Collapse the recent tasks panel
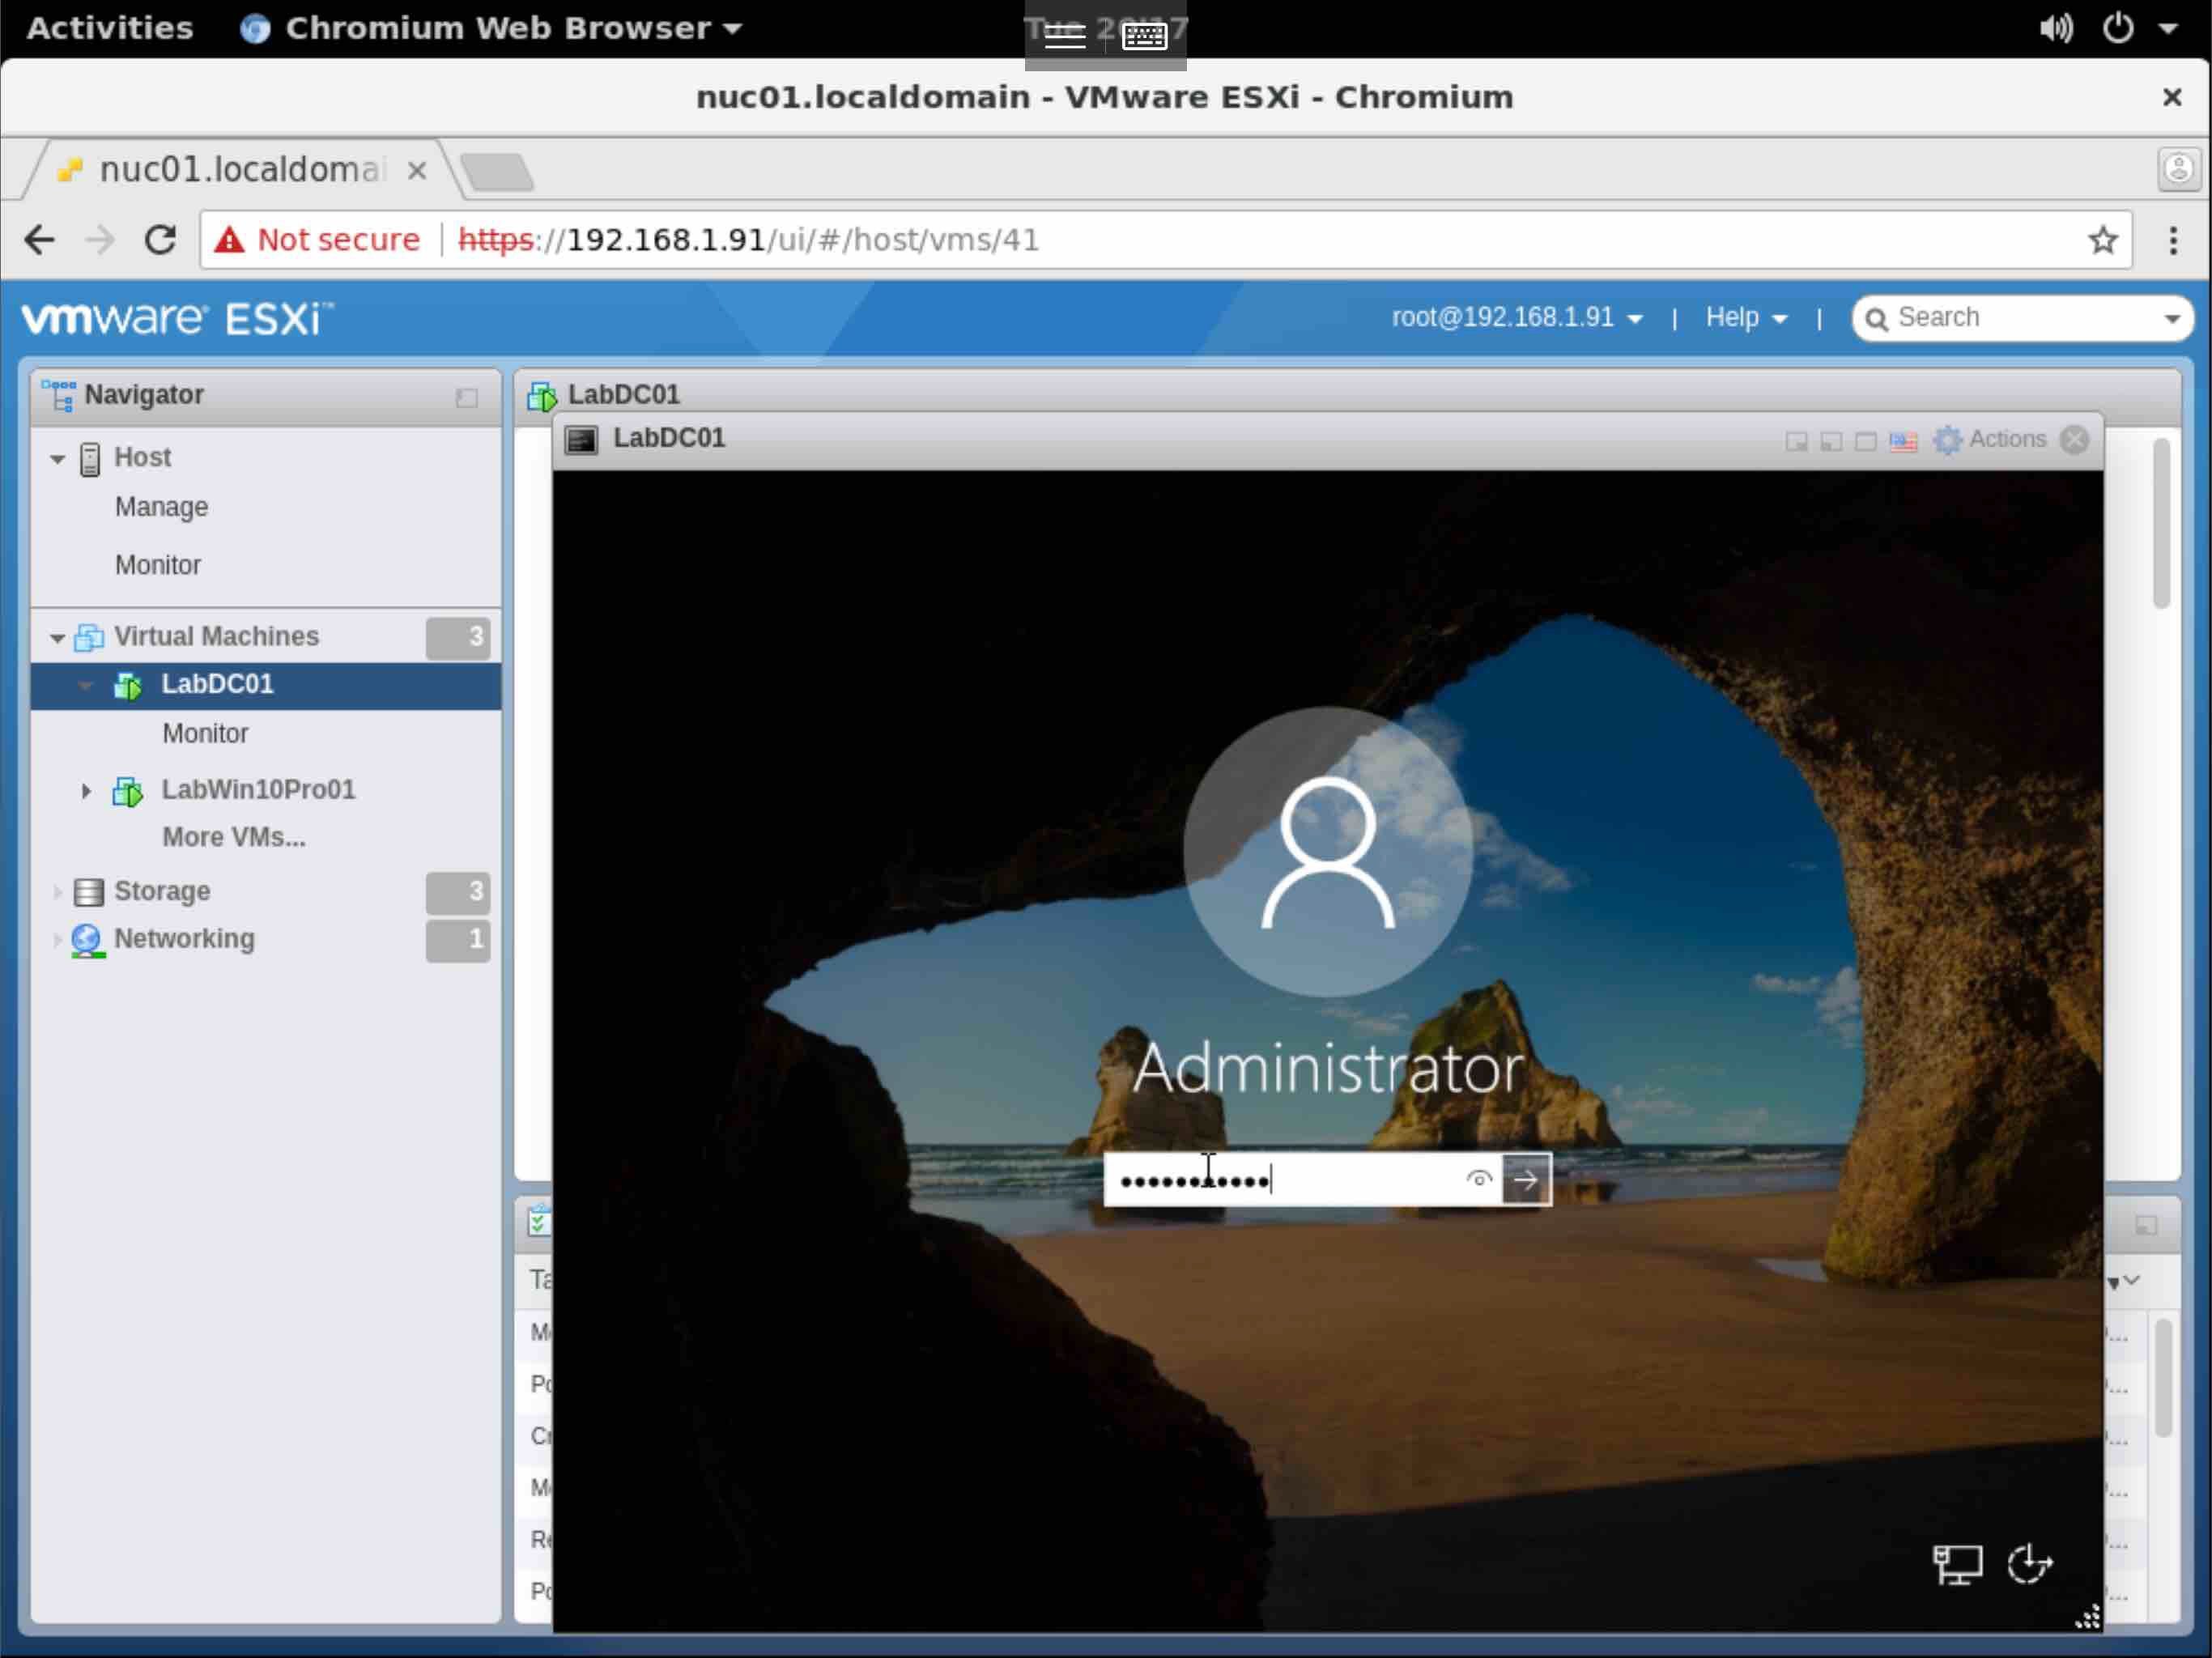The width and height of the screenshot is (2212, 1658). click(x=2144, y=1226)
